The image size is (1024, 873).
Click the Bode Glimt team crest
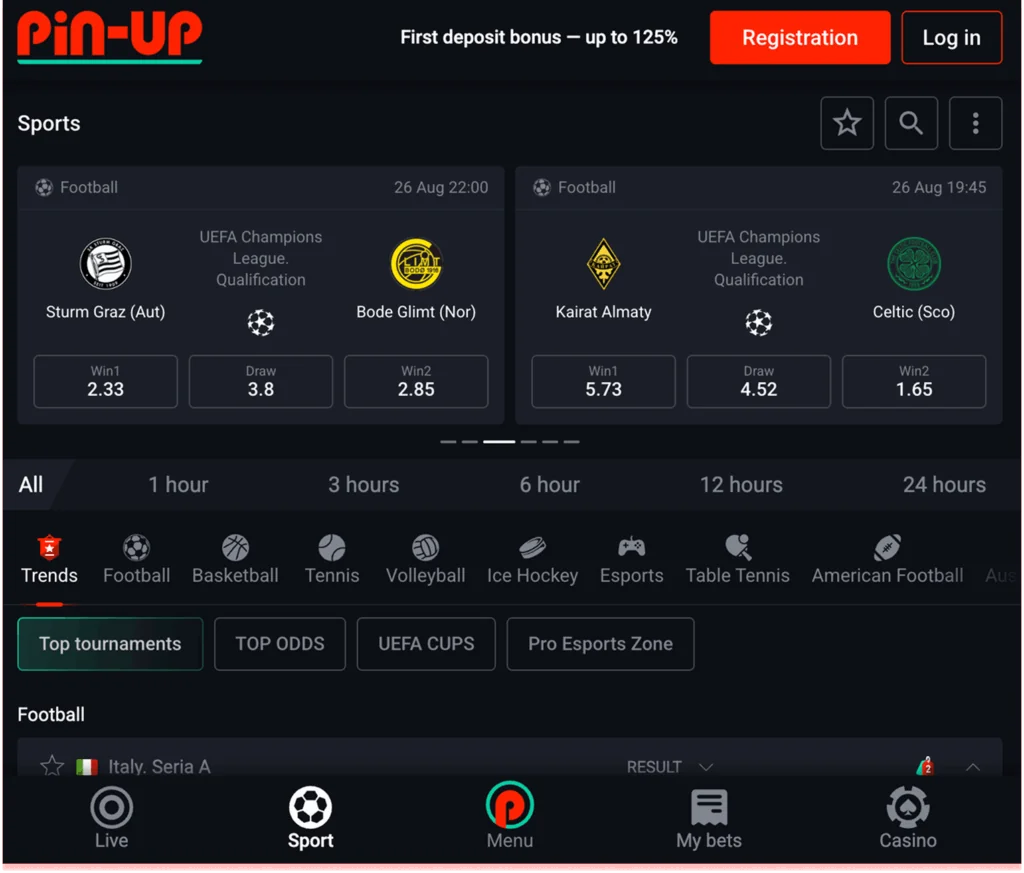[x=416, y=264]
